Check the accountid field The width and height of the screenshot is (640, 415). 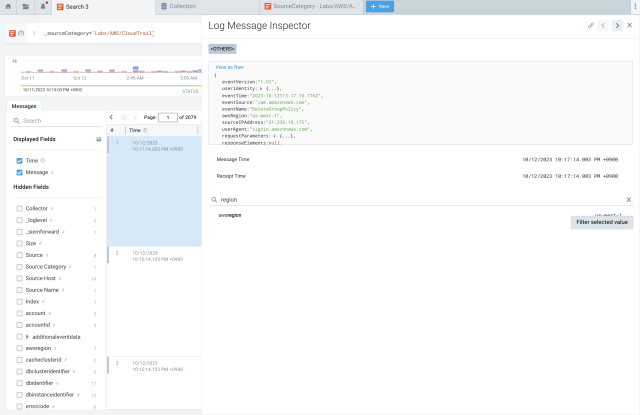(x=19, y=325)
